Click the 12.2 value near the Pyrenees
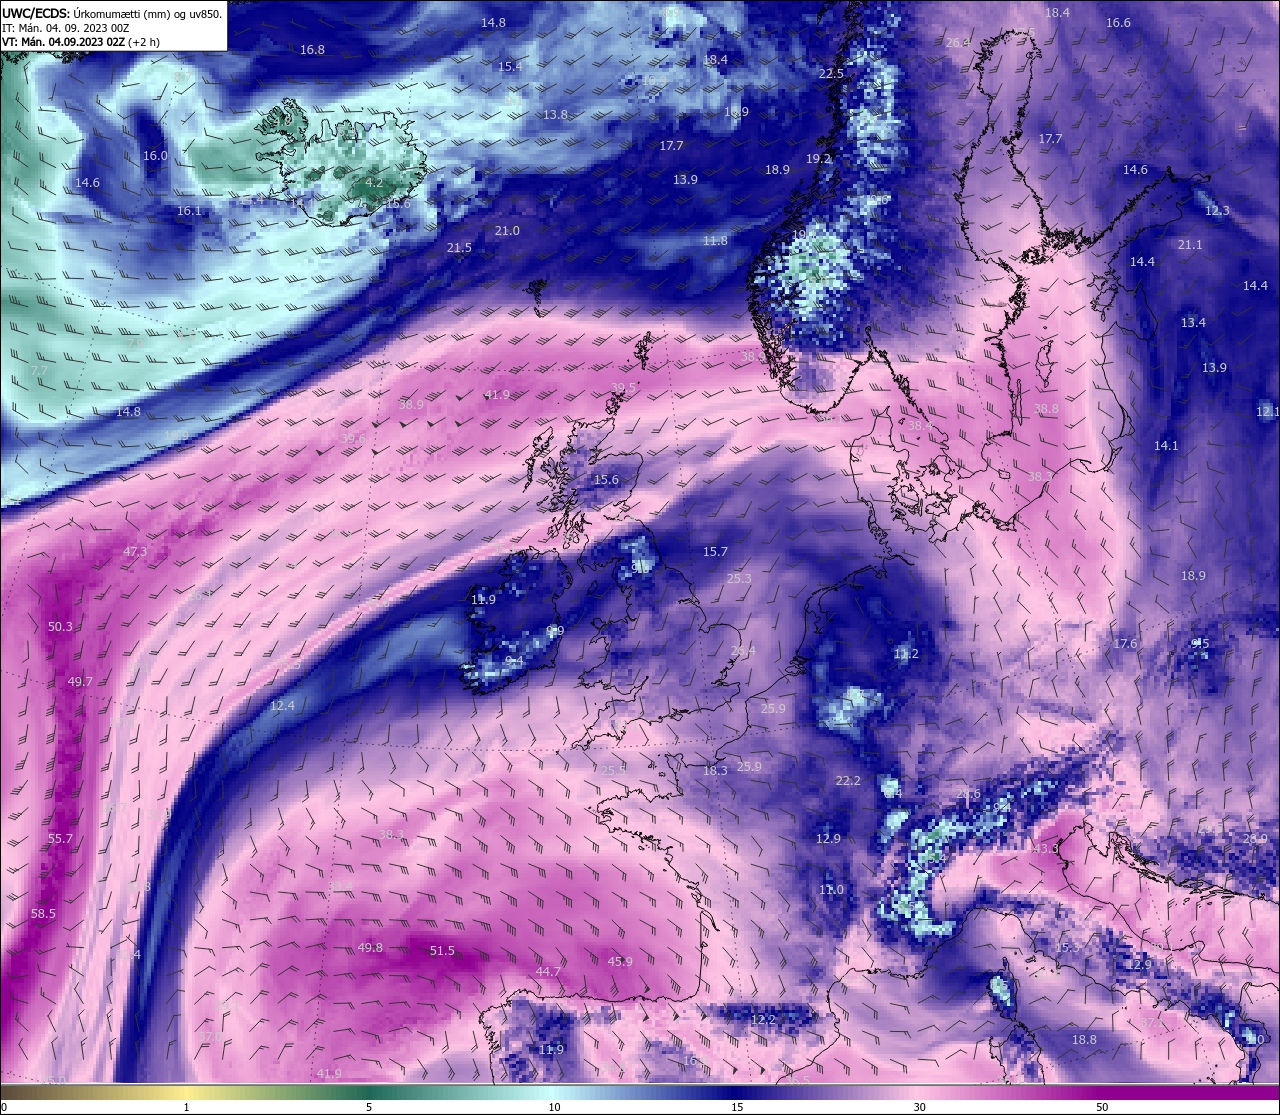This screenshot has height=1115, width=1280. [x=763, y=1019]
